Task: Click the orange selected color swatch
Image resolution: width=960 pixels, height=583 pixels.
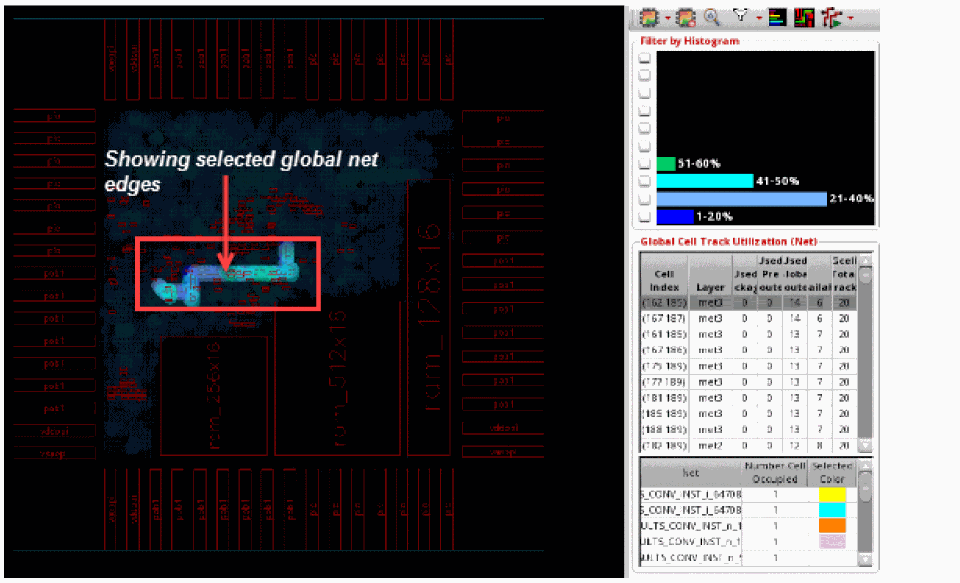Action: pyautogui.click(x=833, y=525)
